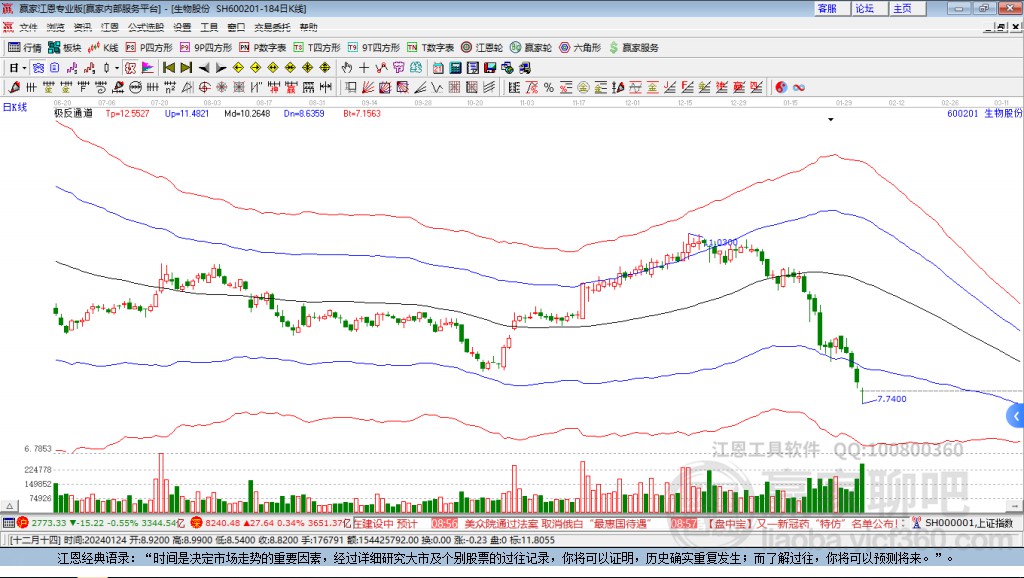Jump to the first bar with skip-back arrow

[x=169, y=68]
